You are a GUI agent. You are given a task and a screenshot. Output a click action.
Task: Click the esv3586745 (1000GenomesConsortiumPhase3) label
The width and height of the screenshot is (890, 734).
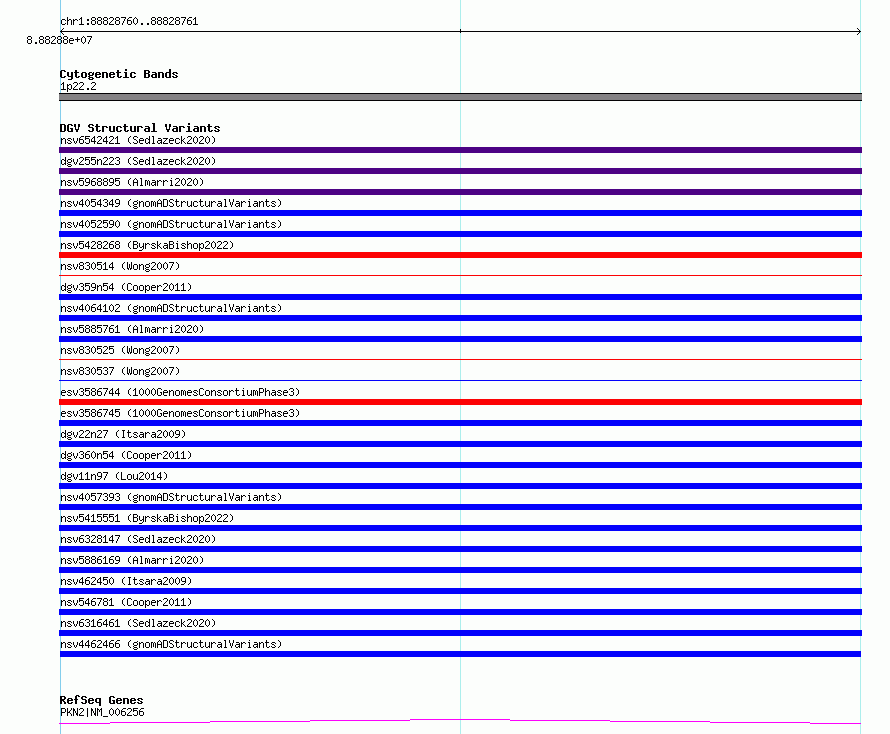pos(180,413)
